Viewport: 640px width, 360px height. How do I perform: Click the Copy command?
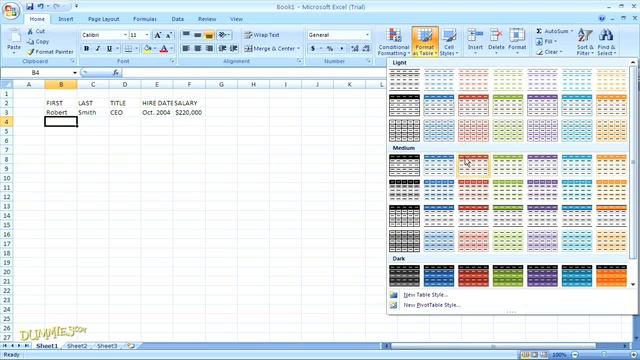38,42
